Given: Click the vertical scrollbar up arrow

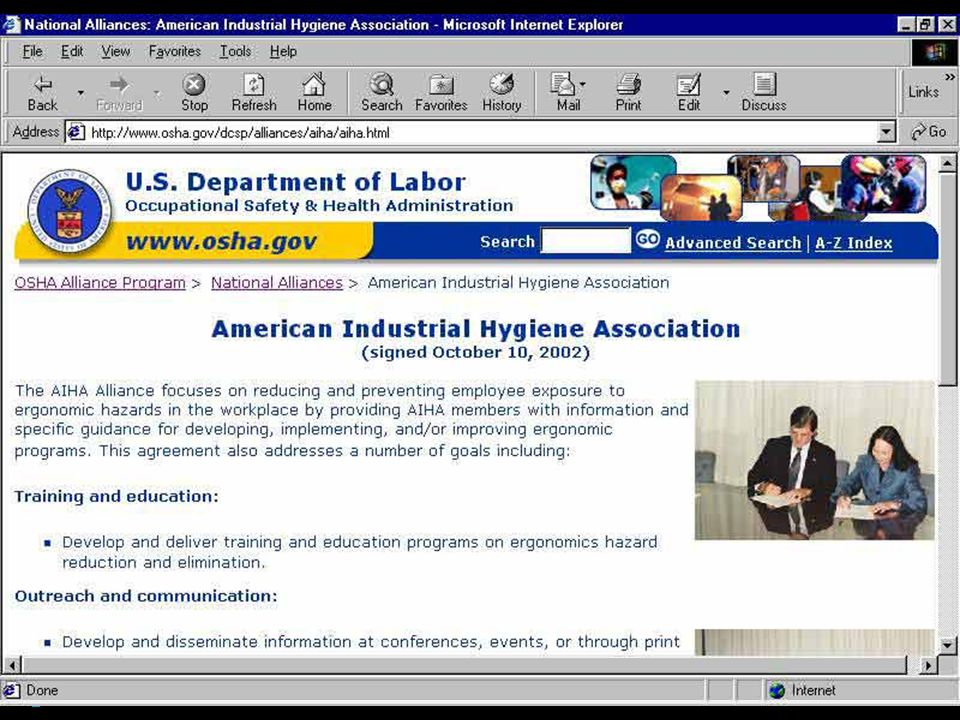Looking at the screenshot, I should (947, 163).
